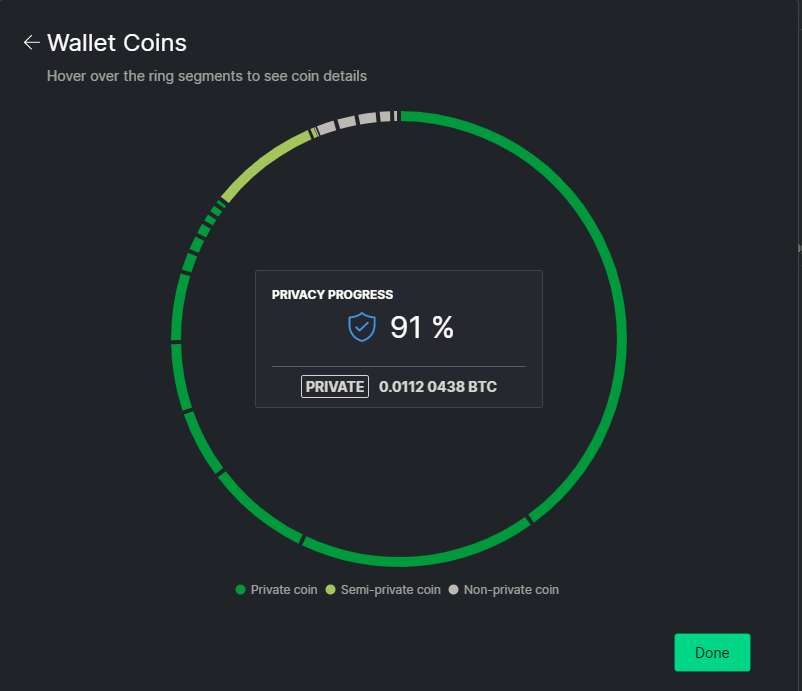This screenshot has height=691, width=802.
Task: Click the back arrow to leave Wallet Coins
Action: [x=31, y=42]
